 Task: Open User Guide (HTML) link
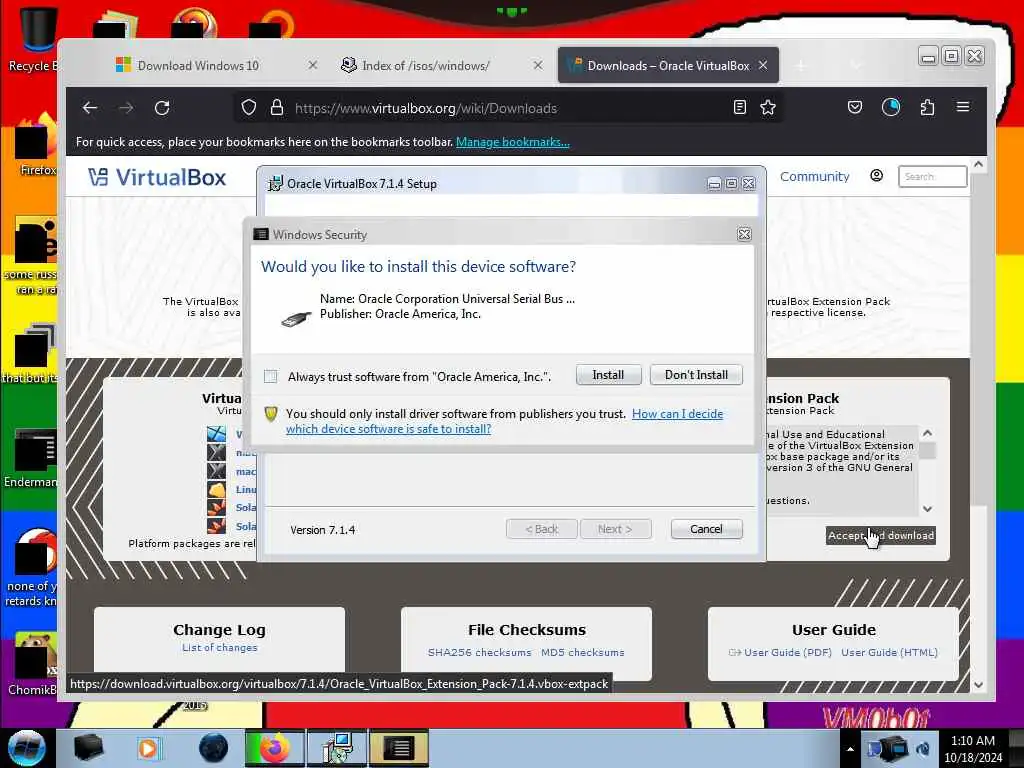[889, 652]
